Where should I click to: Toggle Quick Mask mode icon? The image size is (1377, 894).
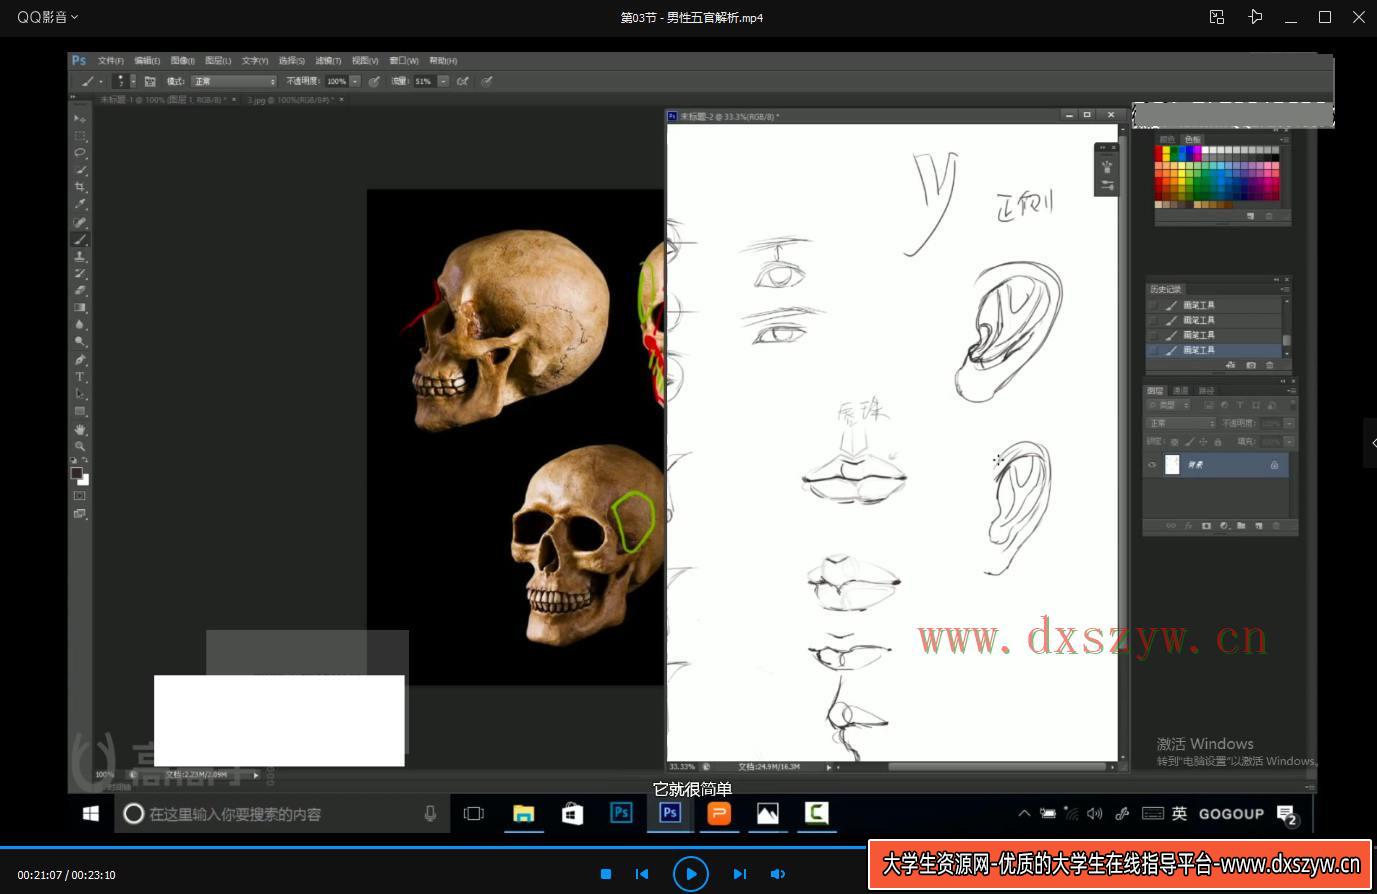80,495
